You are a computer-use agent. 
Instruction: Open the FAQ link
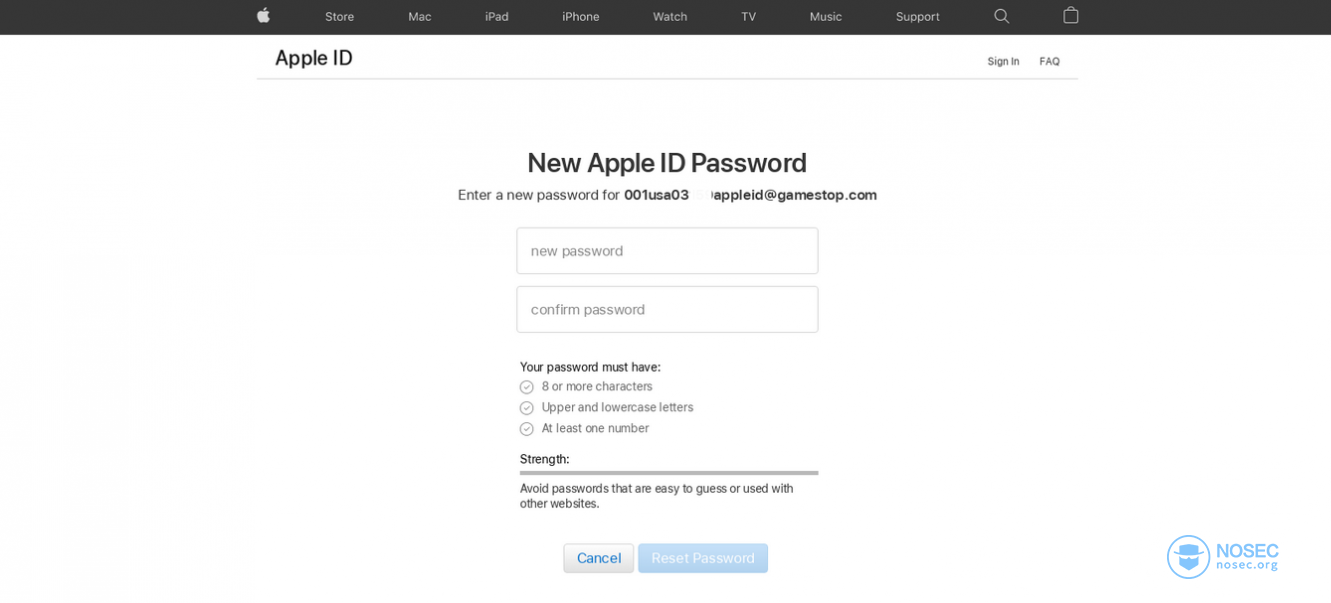pyautogui.click(x=1049, y=61)
